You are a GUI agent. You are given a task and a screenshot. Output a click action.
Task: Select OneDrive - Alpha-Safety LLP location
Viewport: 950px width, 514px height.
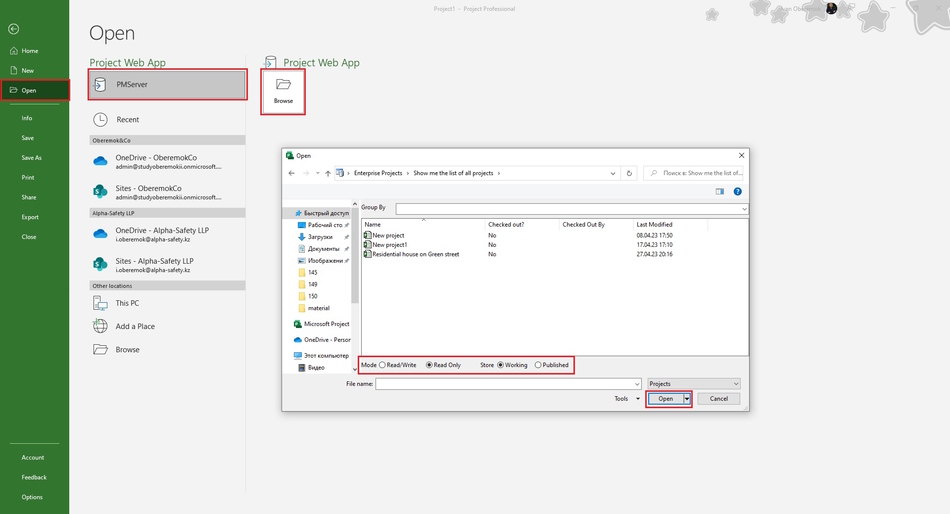[x=167, y=234]
